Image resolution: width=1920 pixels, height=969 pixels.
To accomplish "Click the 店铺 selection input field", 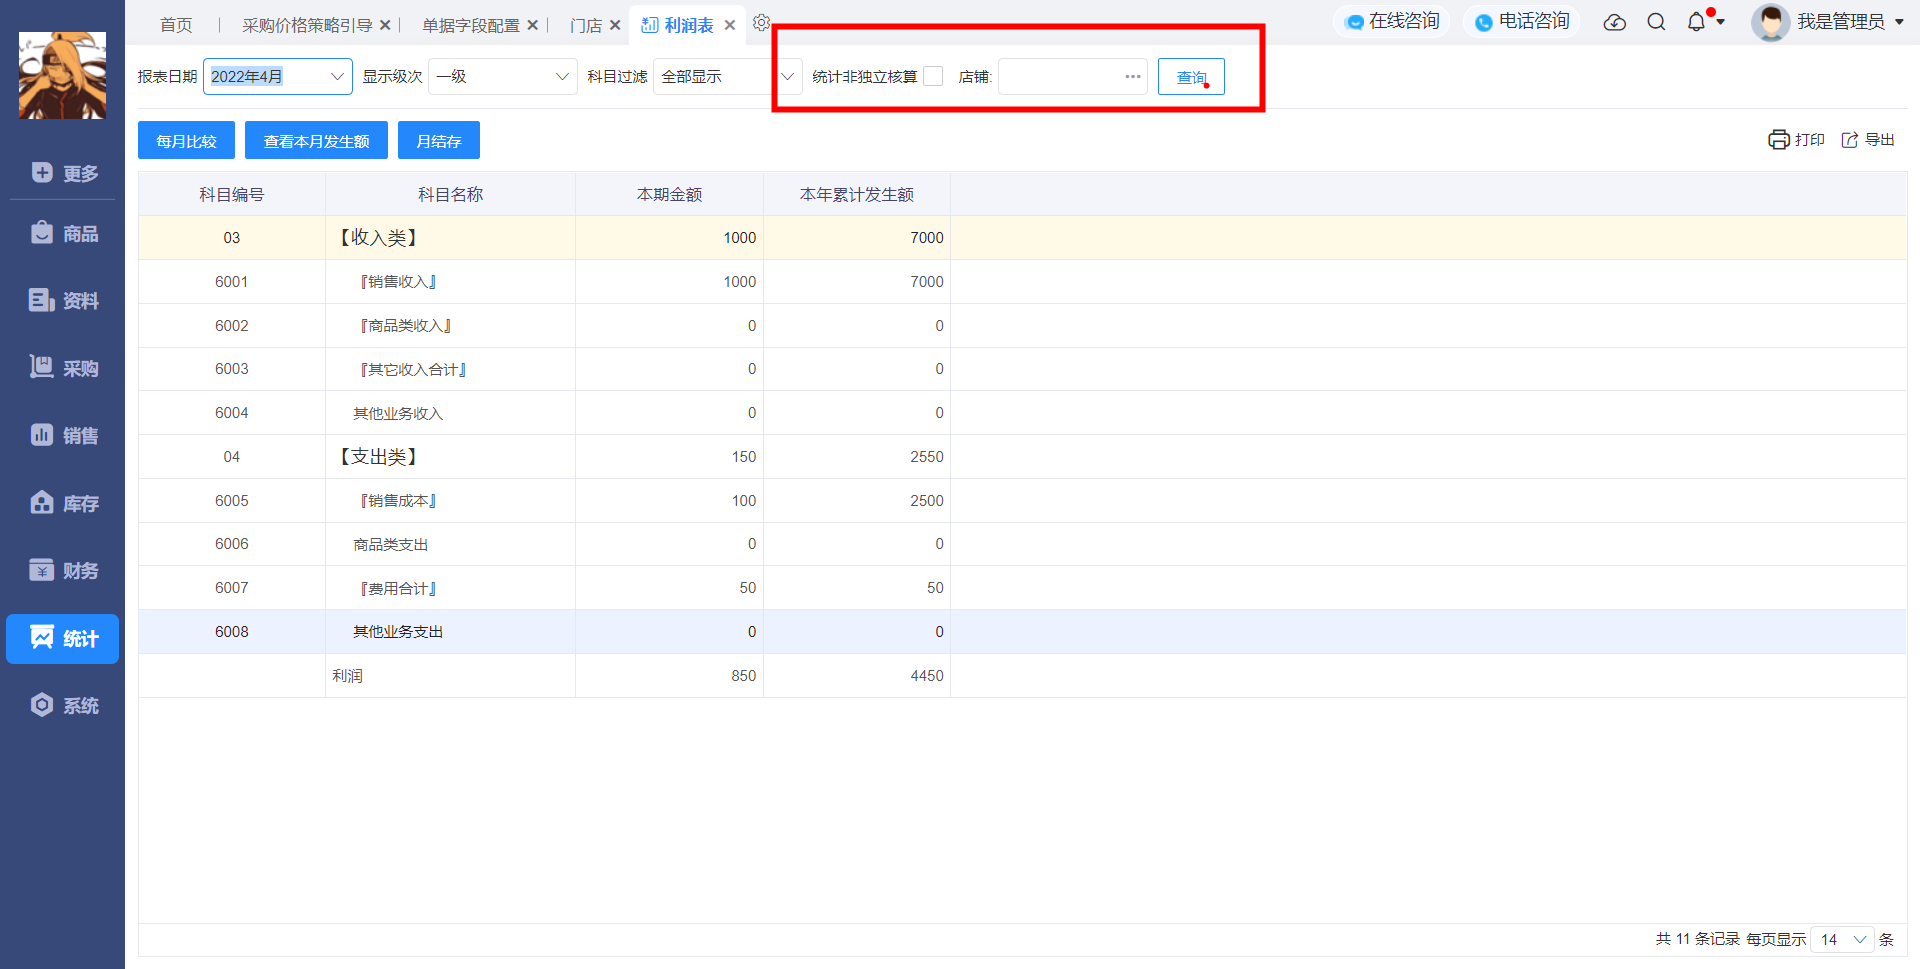I will coord(1073,76).
